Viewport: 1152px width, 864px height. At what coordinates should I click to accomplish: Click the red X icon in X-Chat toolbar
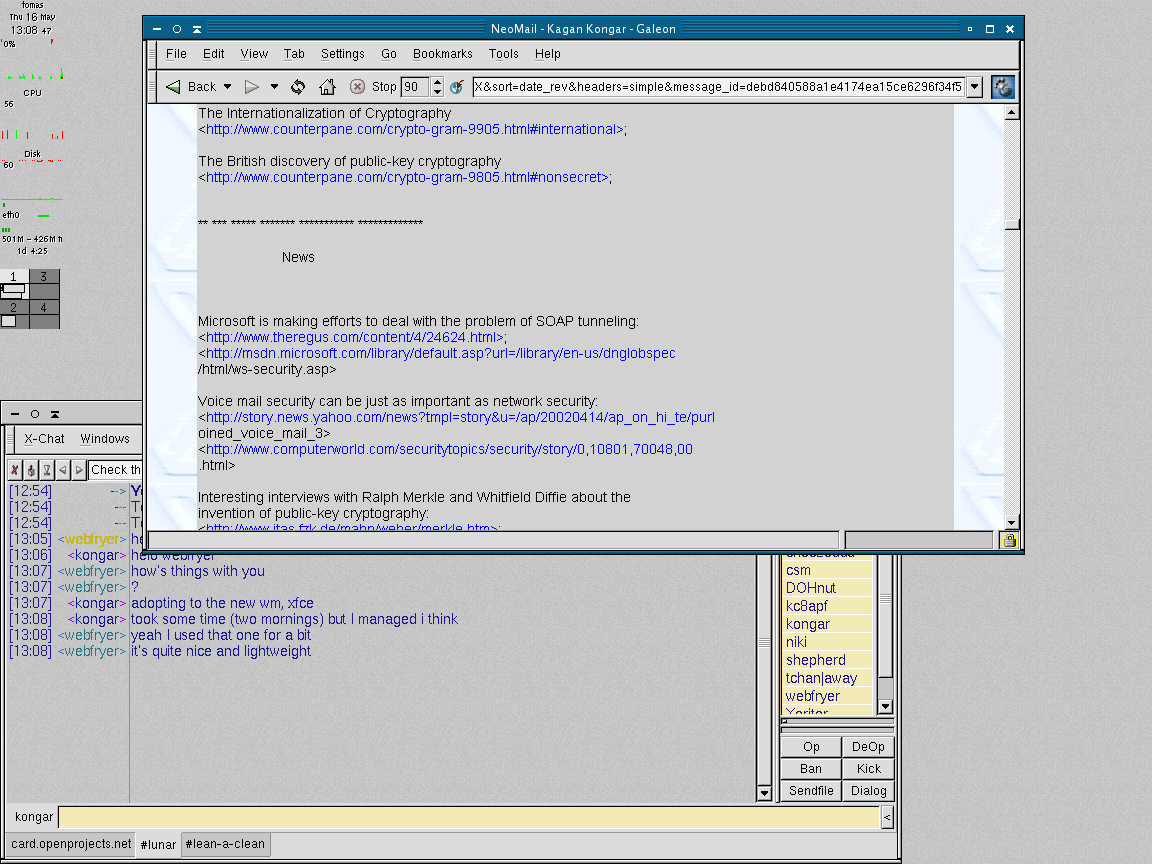point(15,470)
